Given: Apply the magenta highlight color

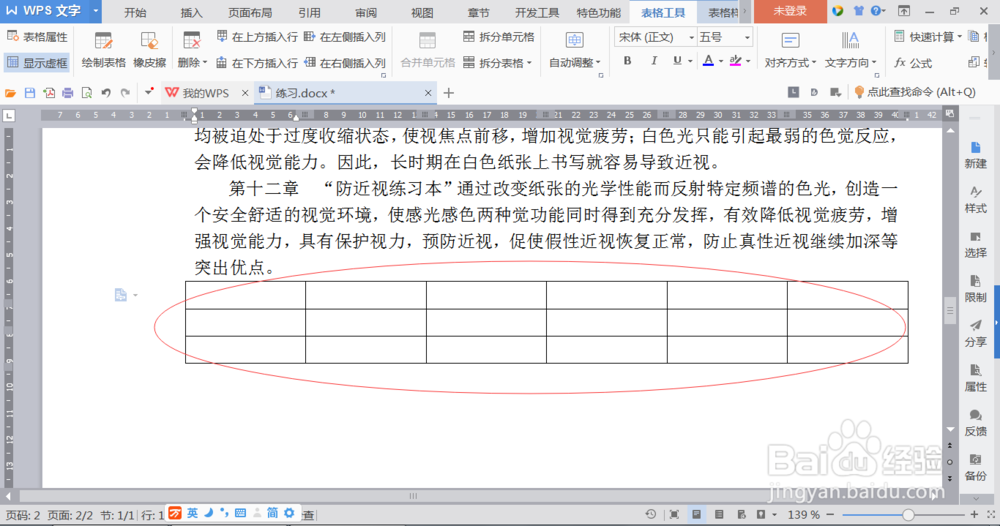Looking at the screenshot, I should click(x=735, y=61).
